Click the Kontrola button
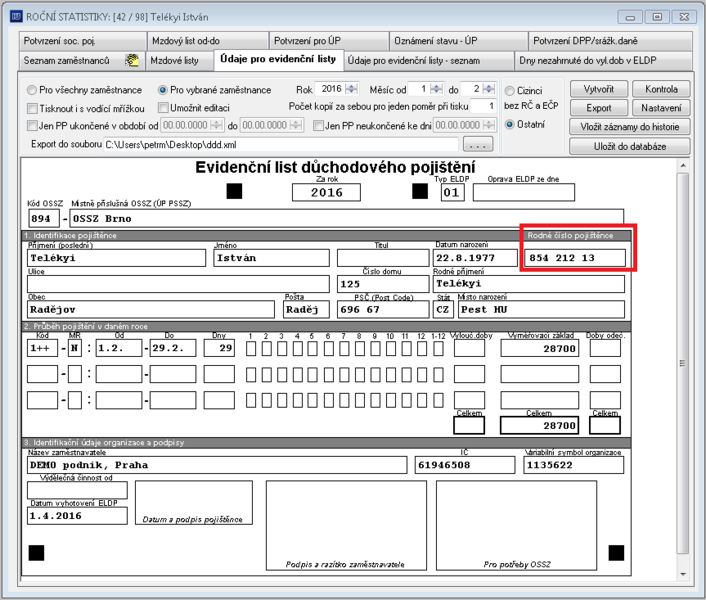 661,89
